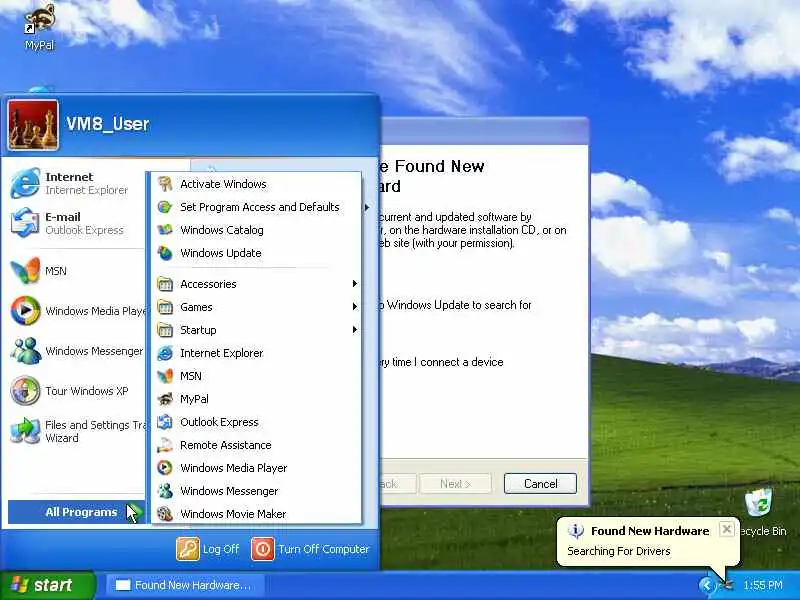The height and width of the screenshot is (600, 800).
Task: Launch MSN butterfly icon in left pane
Action: (25, 271)
